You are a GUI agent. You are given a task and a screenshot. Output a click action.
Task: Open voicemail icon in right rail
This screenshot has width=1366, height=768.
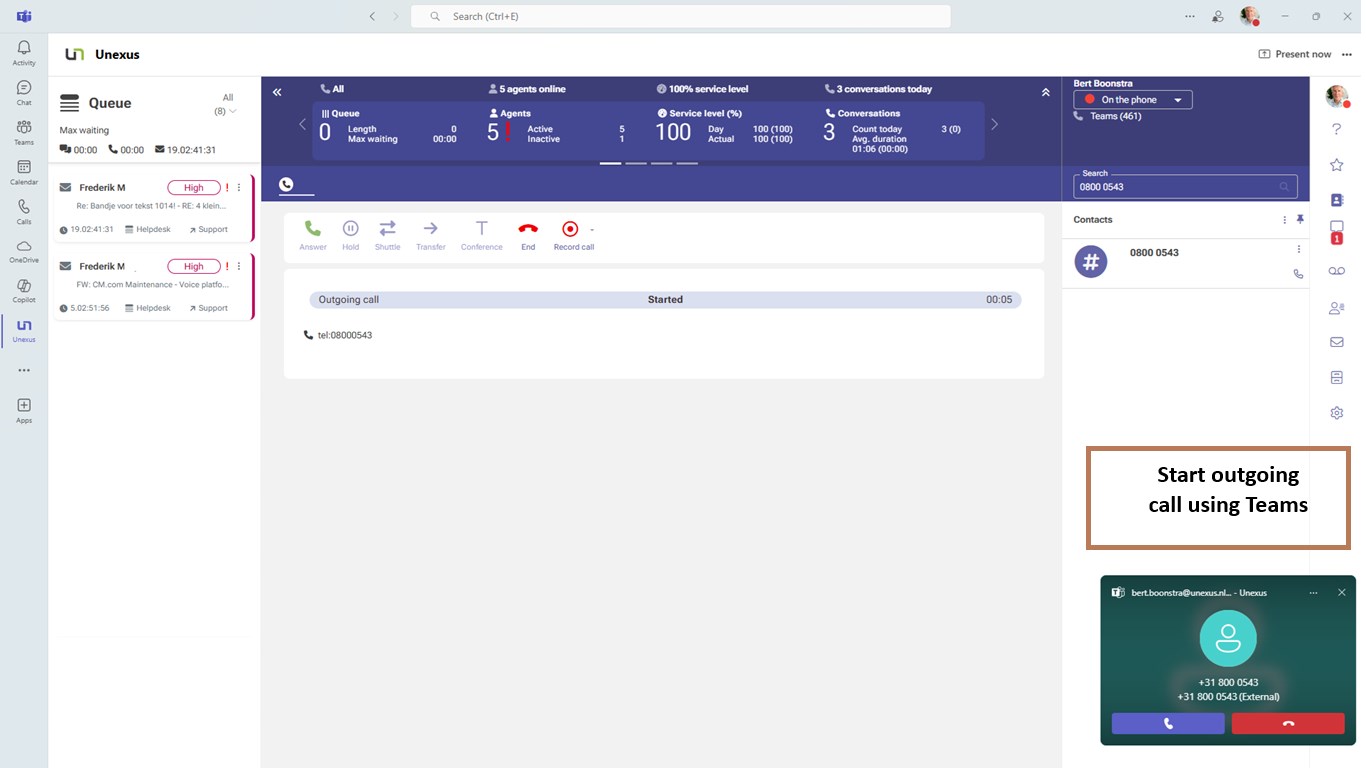click(x=1336, y=271)
